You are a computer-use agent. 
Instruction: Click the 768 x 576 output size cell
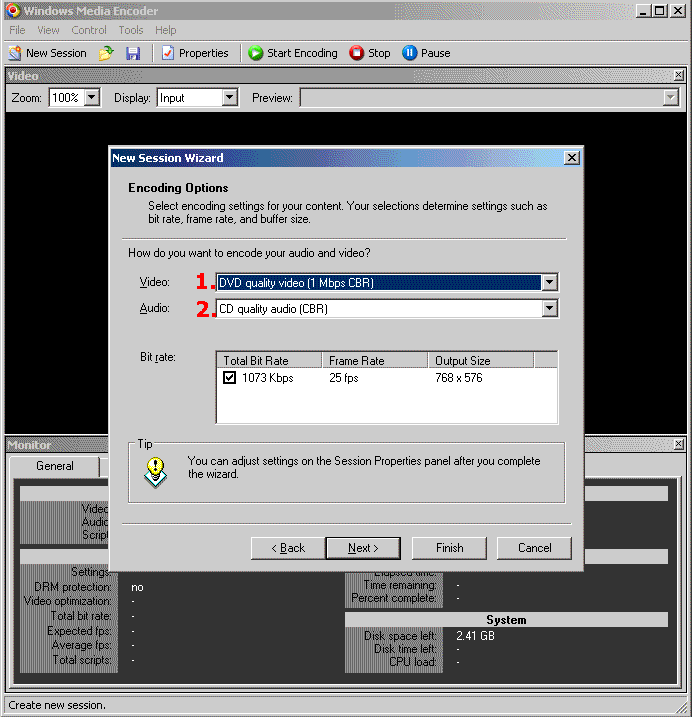tap(459, 378)
